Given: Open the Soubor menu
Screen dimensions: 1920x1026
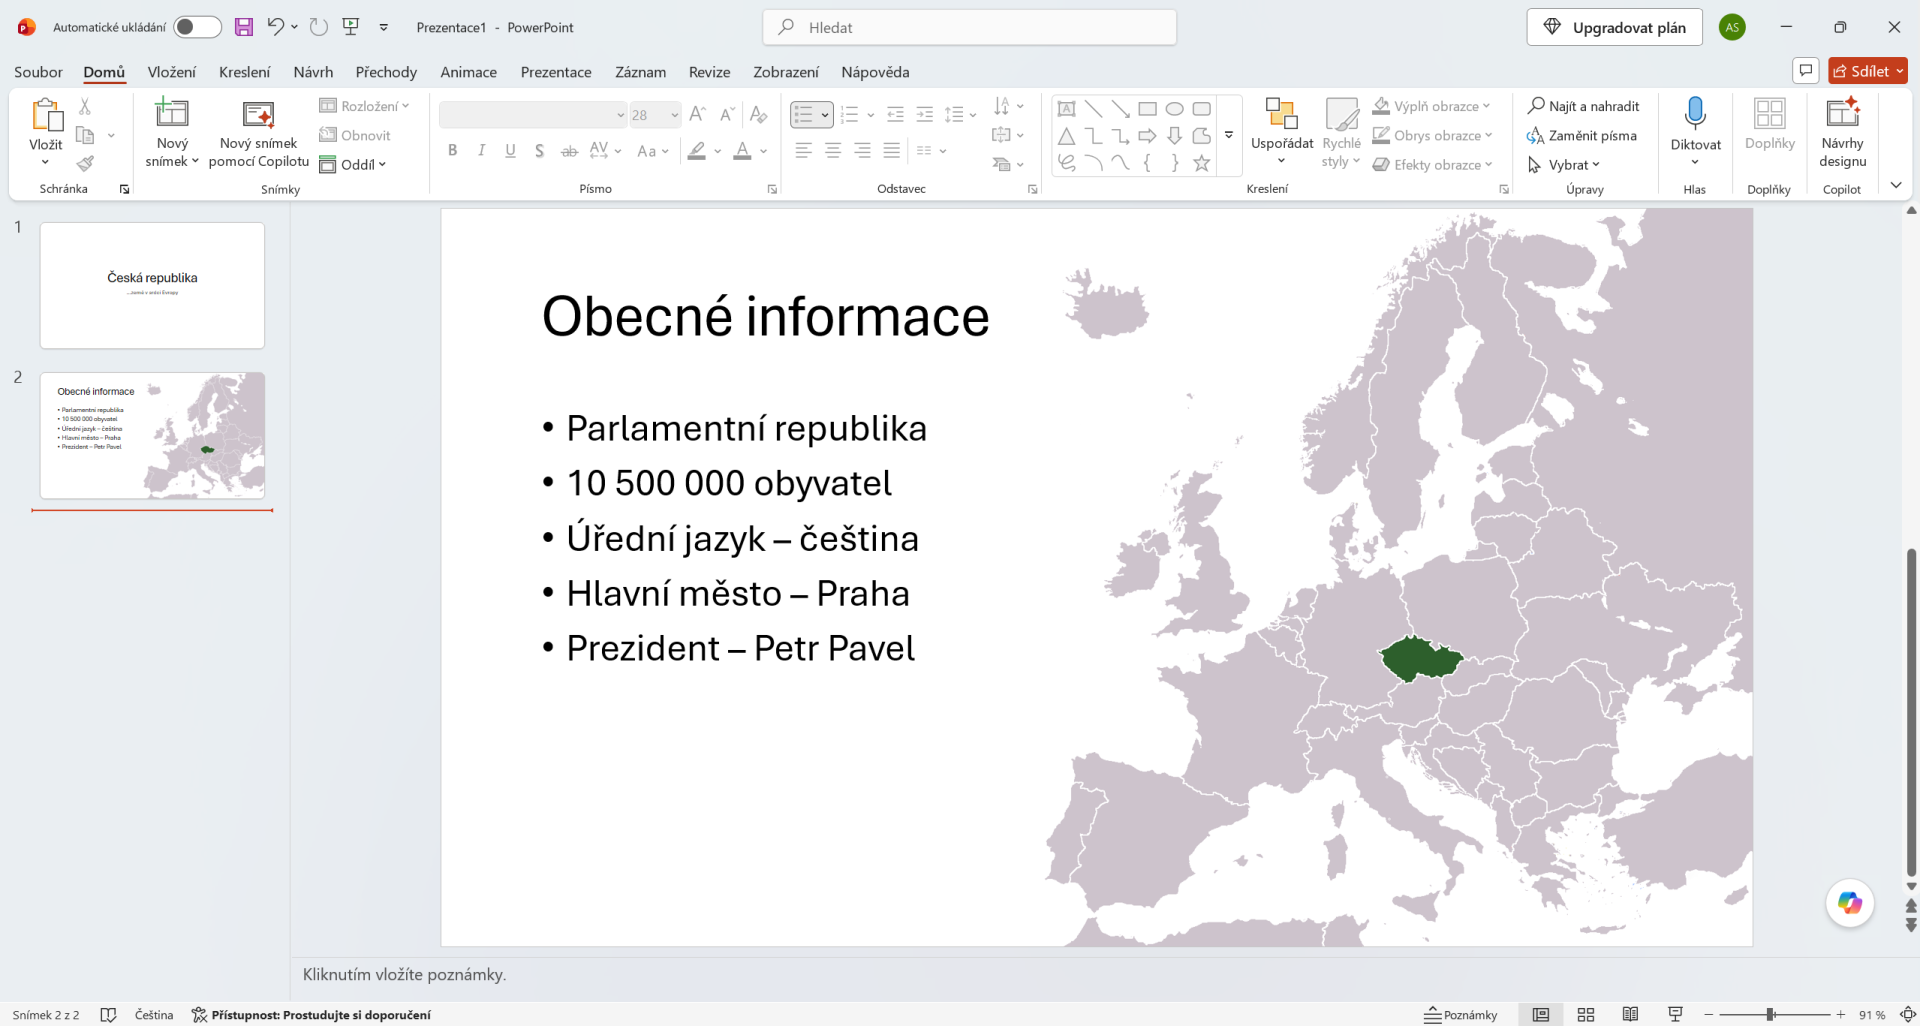Looking at the screenshot, I should [x=38, y=72].
